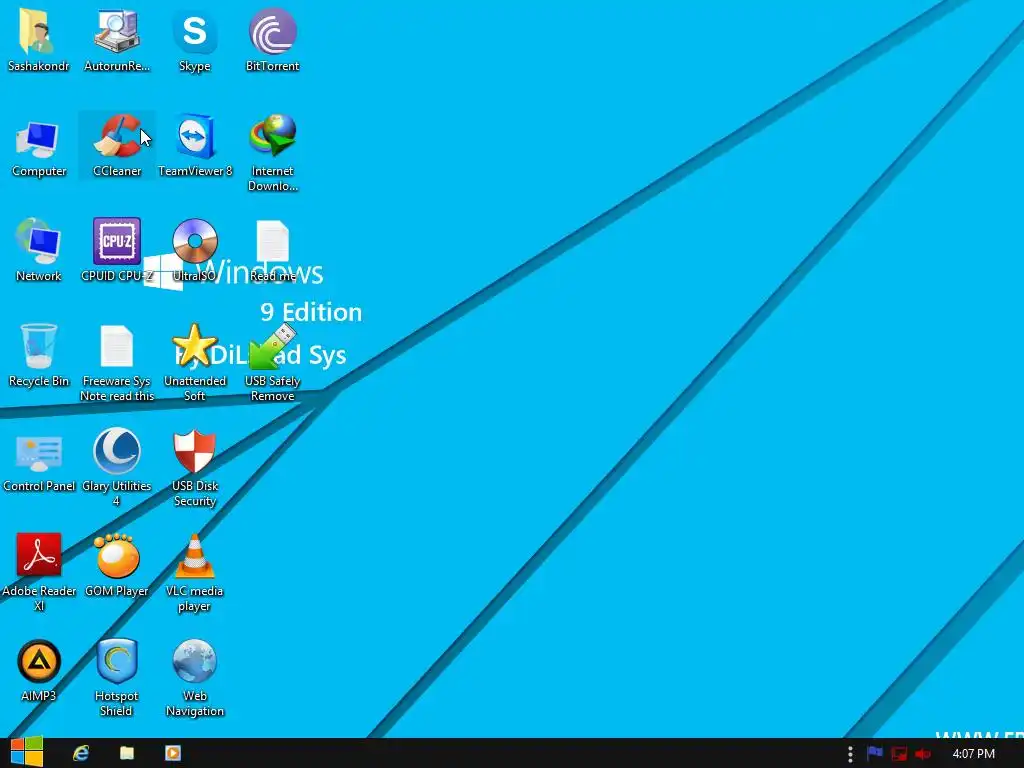Launch Internet Explorer from the taskbar

coord(80,753)
